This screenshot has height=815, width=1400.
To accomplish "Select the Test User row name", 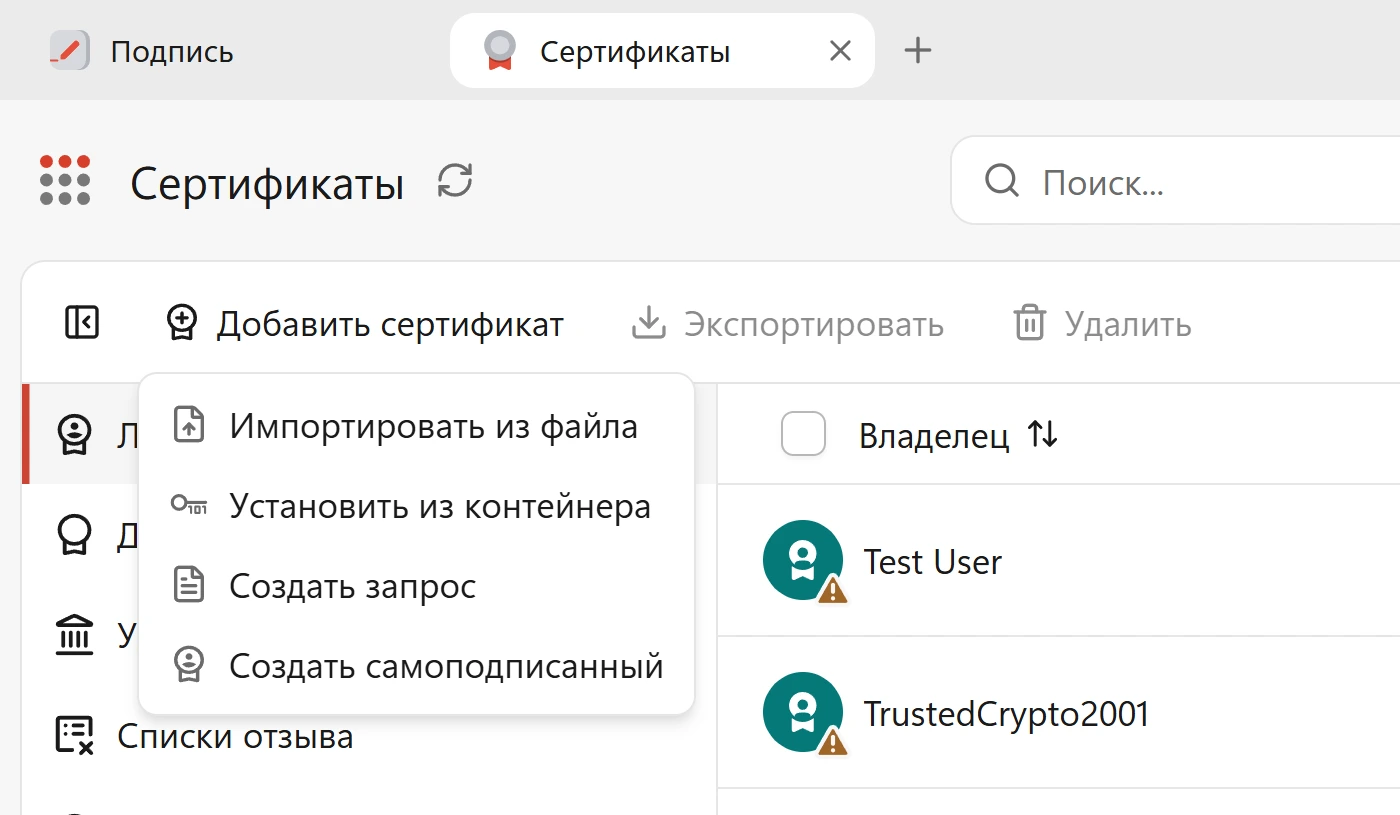I will click(933, 562).
